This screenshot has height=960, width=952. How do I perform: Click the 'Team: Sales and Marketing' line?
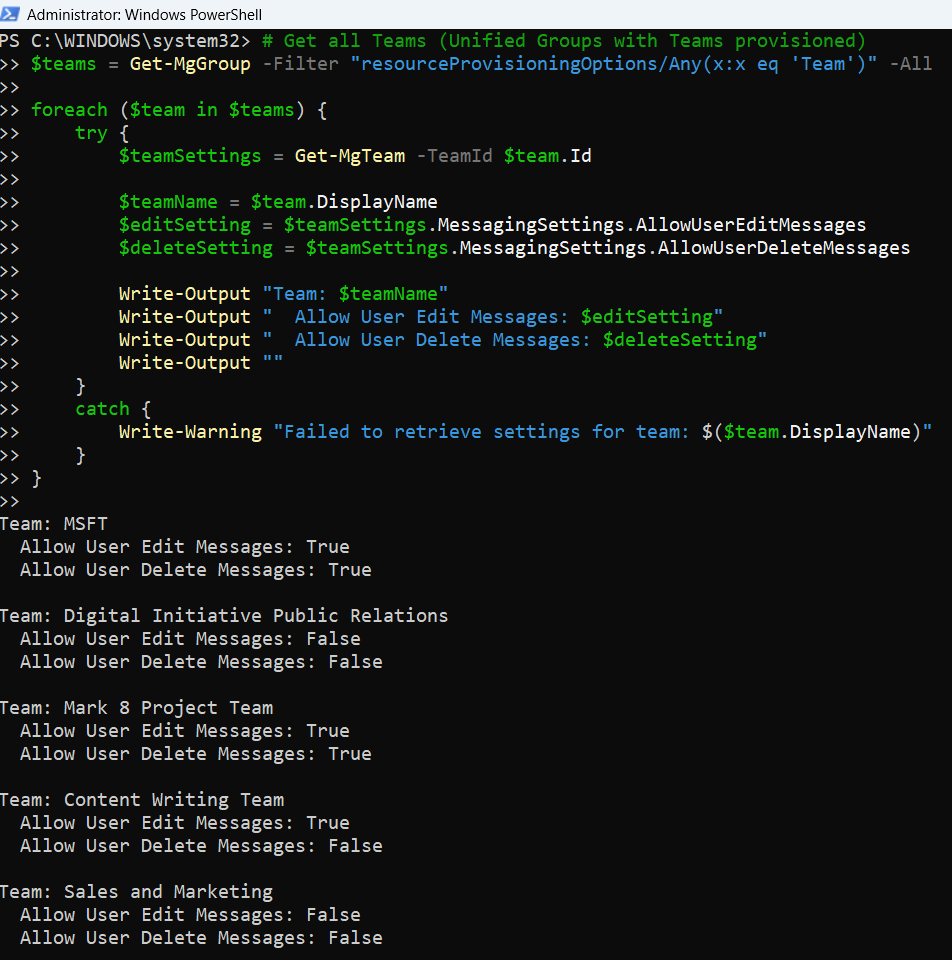click(x=136, y=892)
